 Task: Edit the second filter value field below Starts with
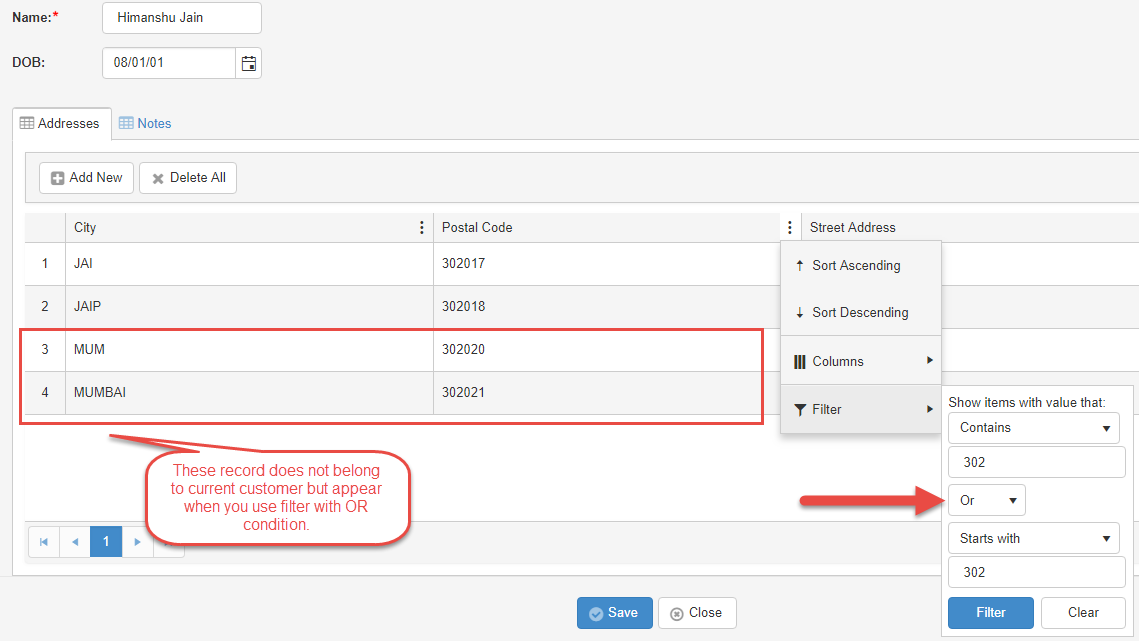pos(1037,572)
